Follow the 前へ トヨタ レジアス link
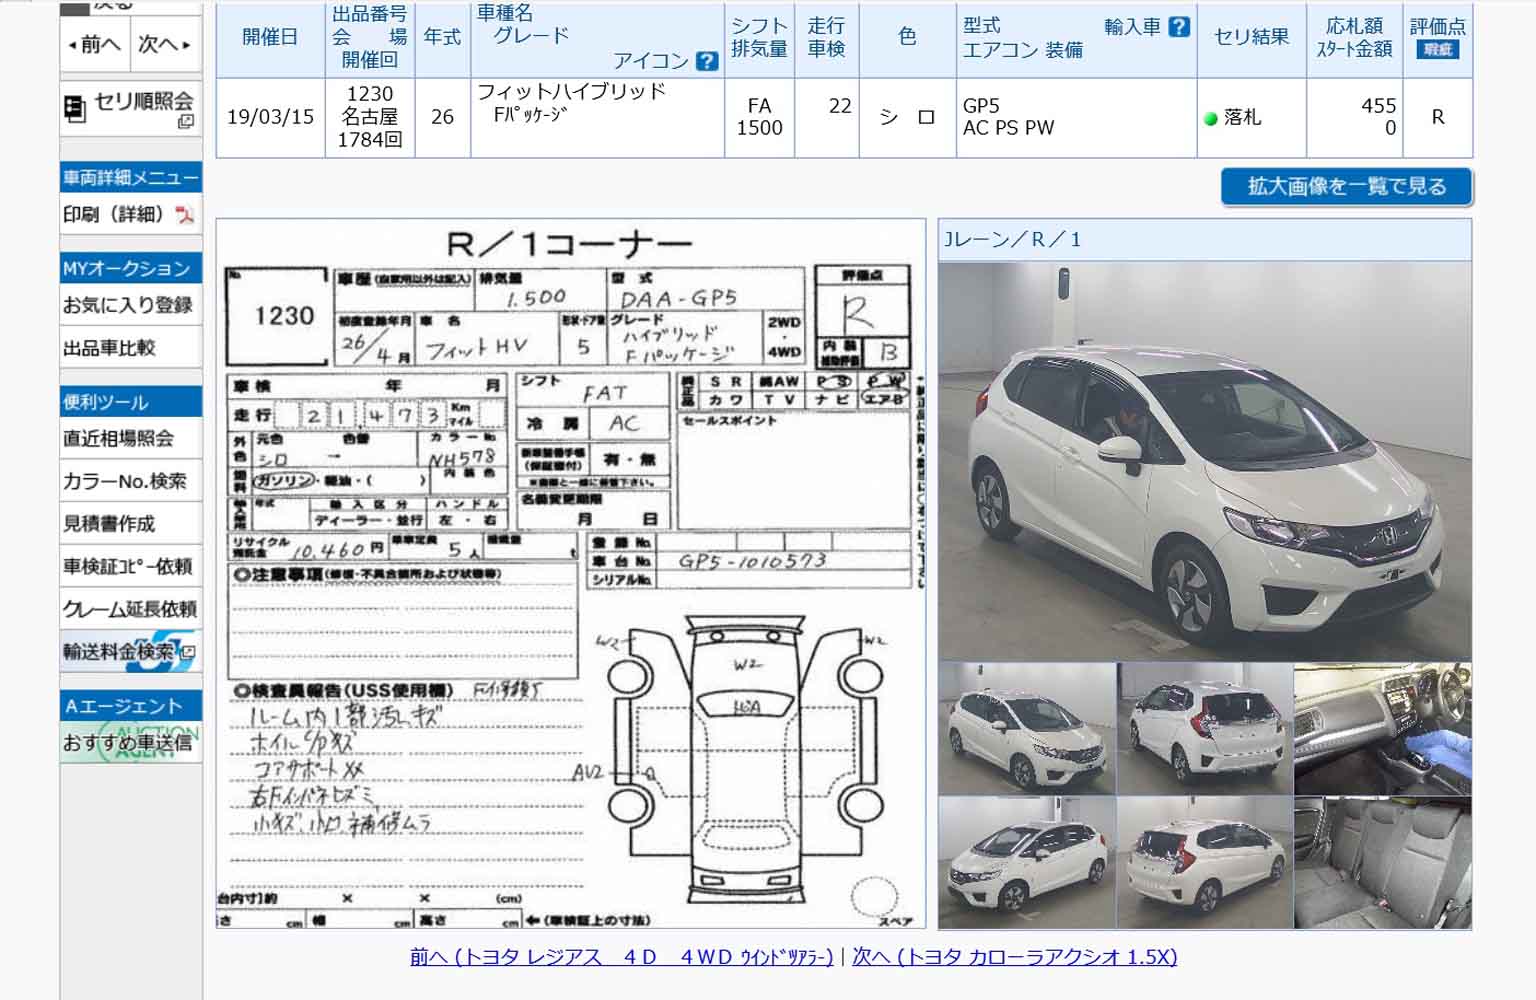 click(621, 957)
